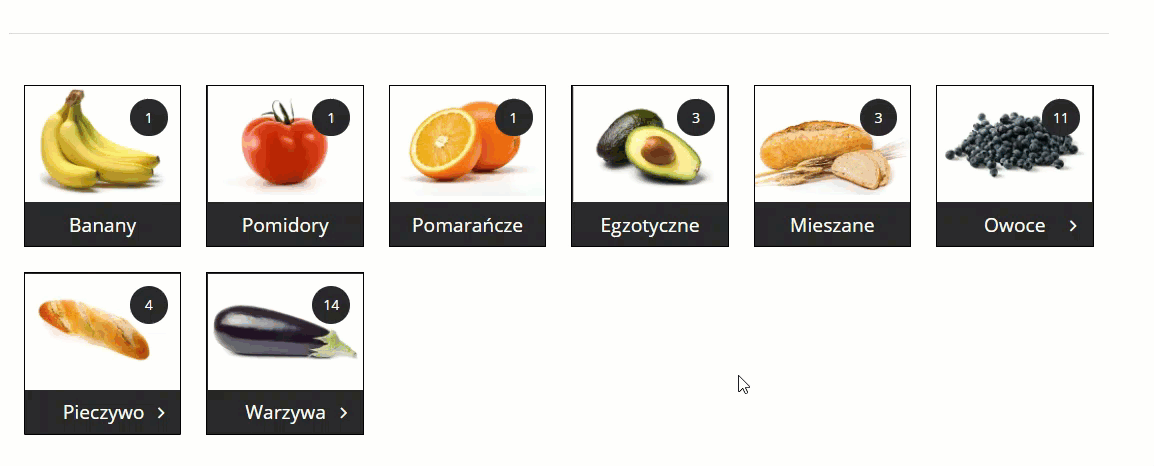Expand the Pieczywo category chevron
The image size is (1154, 466).
161,413
